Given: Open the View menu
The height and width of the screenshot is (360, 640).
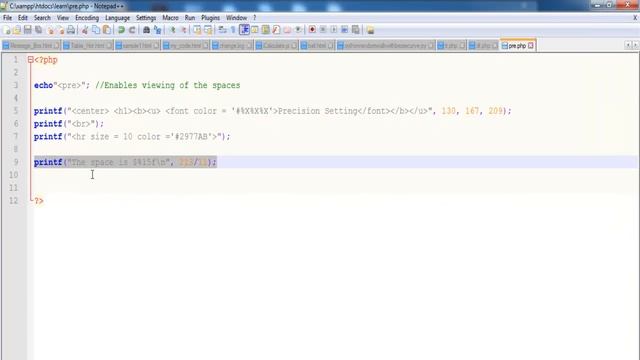Looking at the screenshot, I should [x=63, y=18].
